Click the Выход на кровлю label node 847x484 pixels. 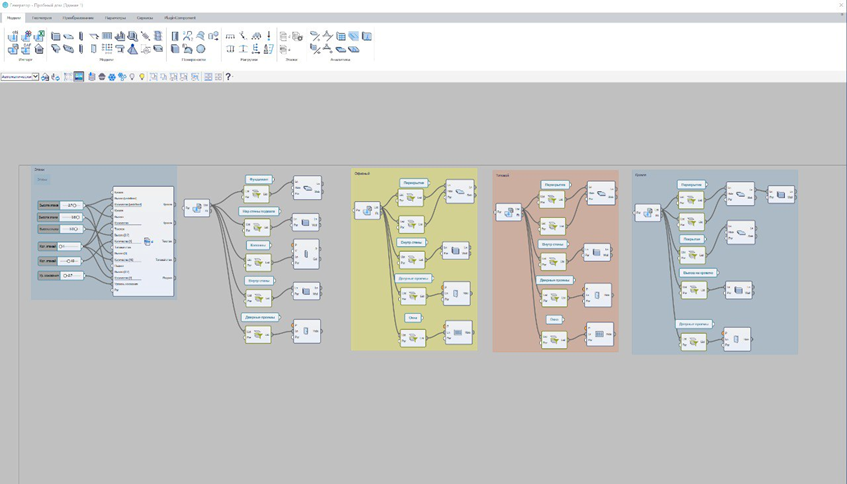pos(698,273)
